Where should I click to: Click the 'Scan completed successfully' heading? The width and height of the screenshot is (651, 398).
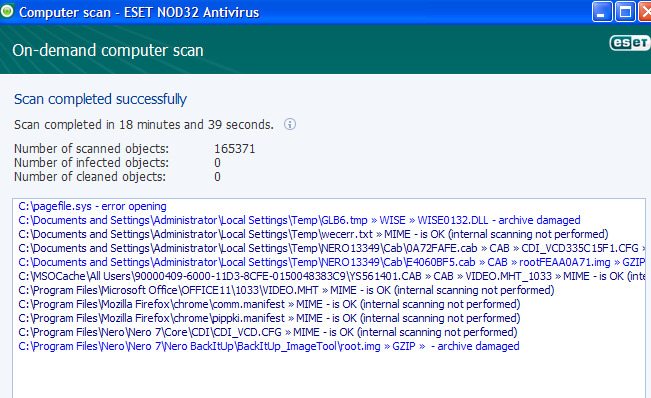tap(100, 99)
